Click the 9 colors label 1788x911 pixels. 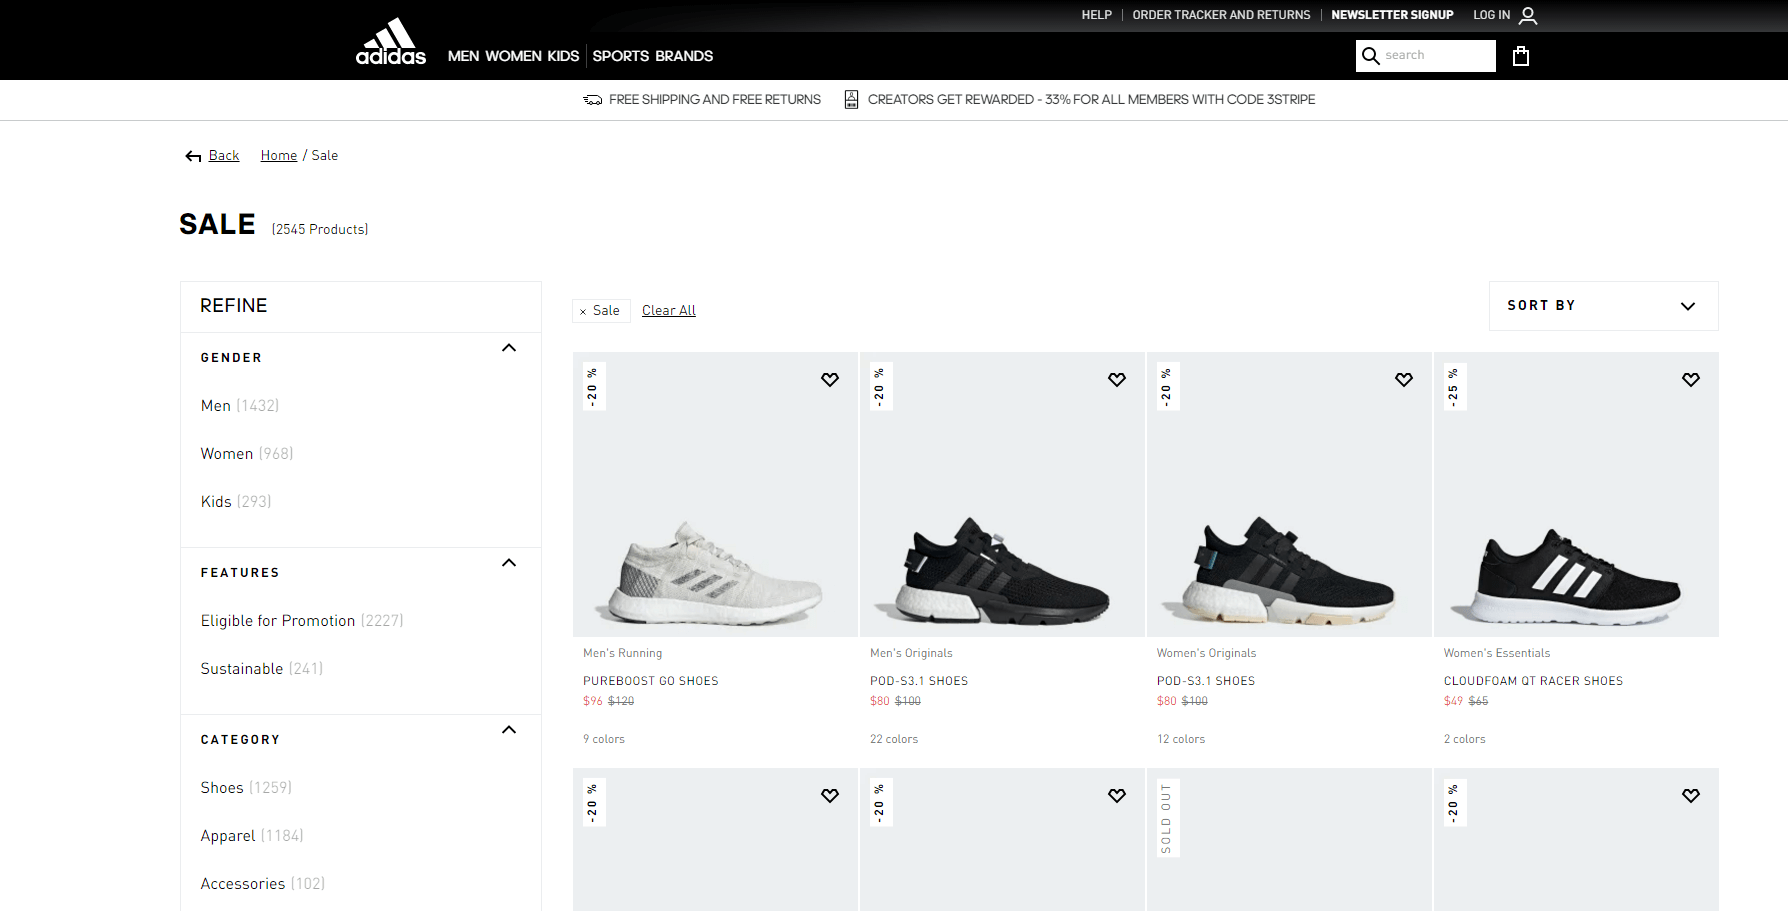[x=604, y=740]
